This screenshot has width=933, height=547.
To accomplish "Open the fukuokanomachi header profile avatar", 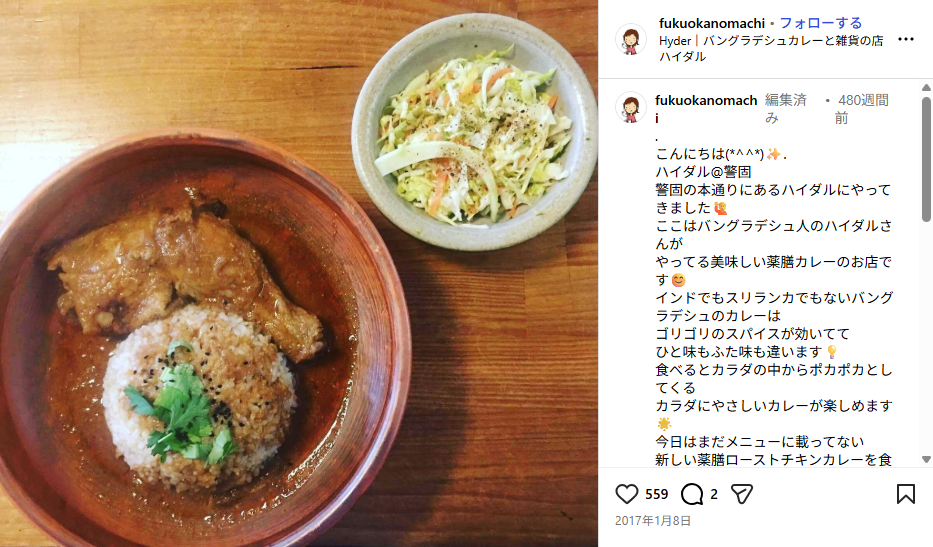I will [631, 39].
